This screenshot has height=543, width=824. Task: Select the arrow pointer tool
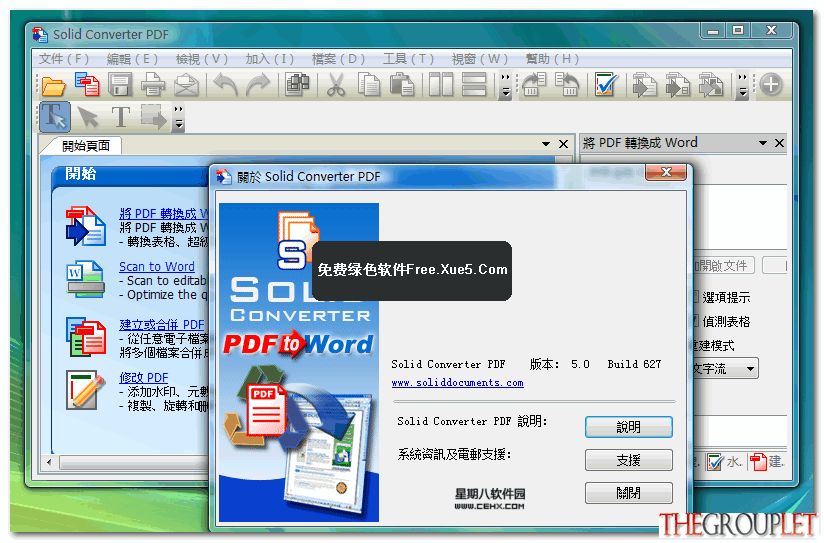point(88,117)
